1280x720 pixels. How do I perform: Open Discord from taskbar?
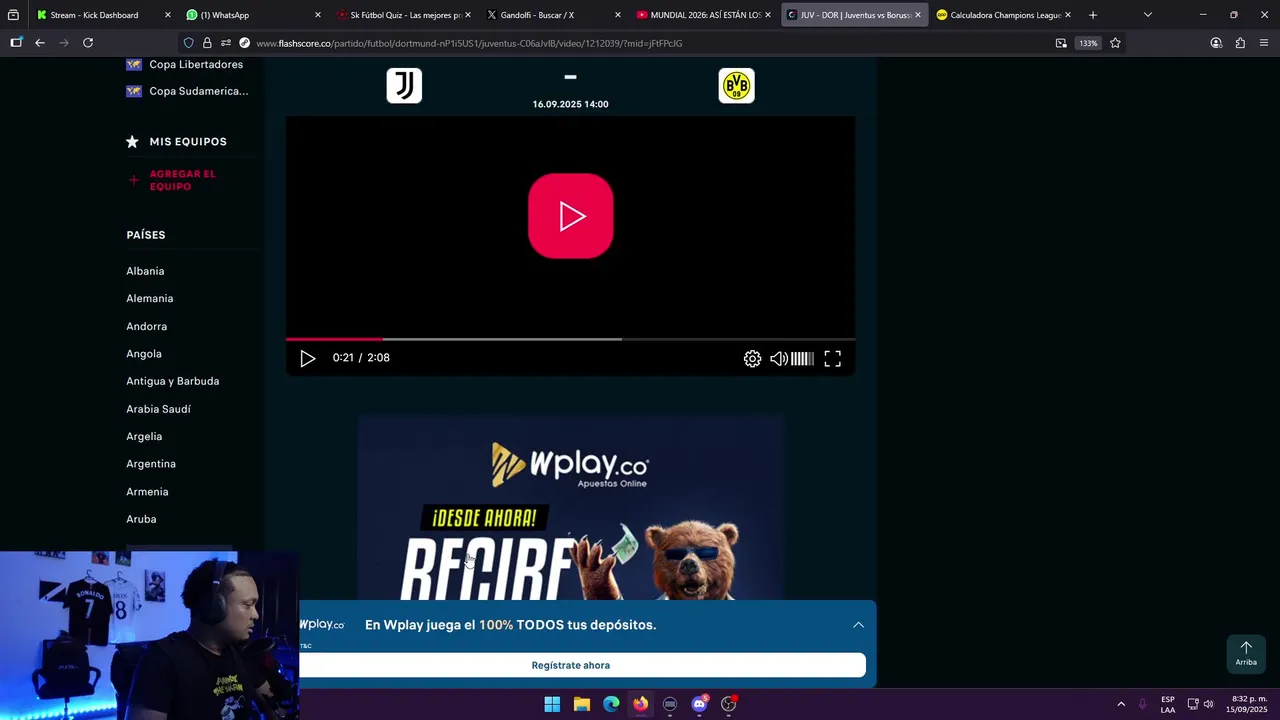tap(699, 704)
